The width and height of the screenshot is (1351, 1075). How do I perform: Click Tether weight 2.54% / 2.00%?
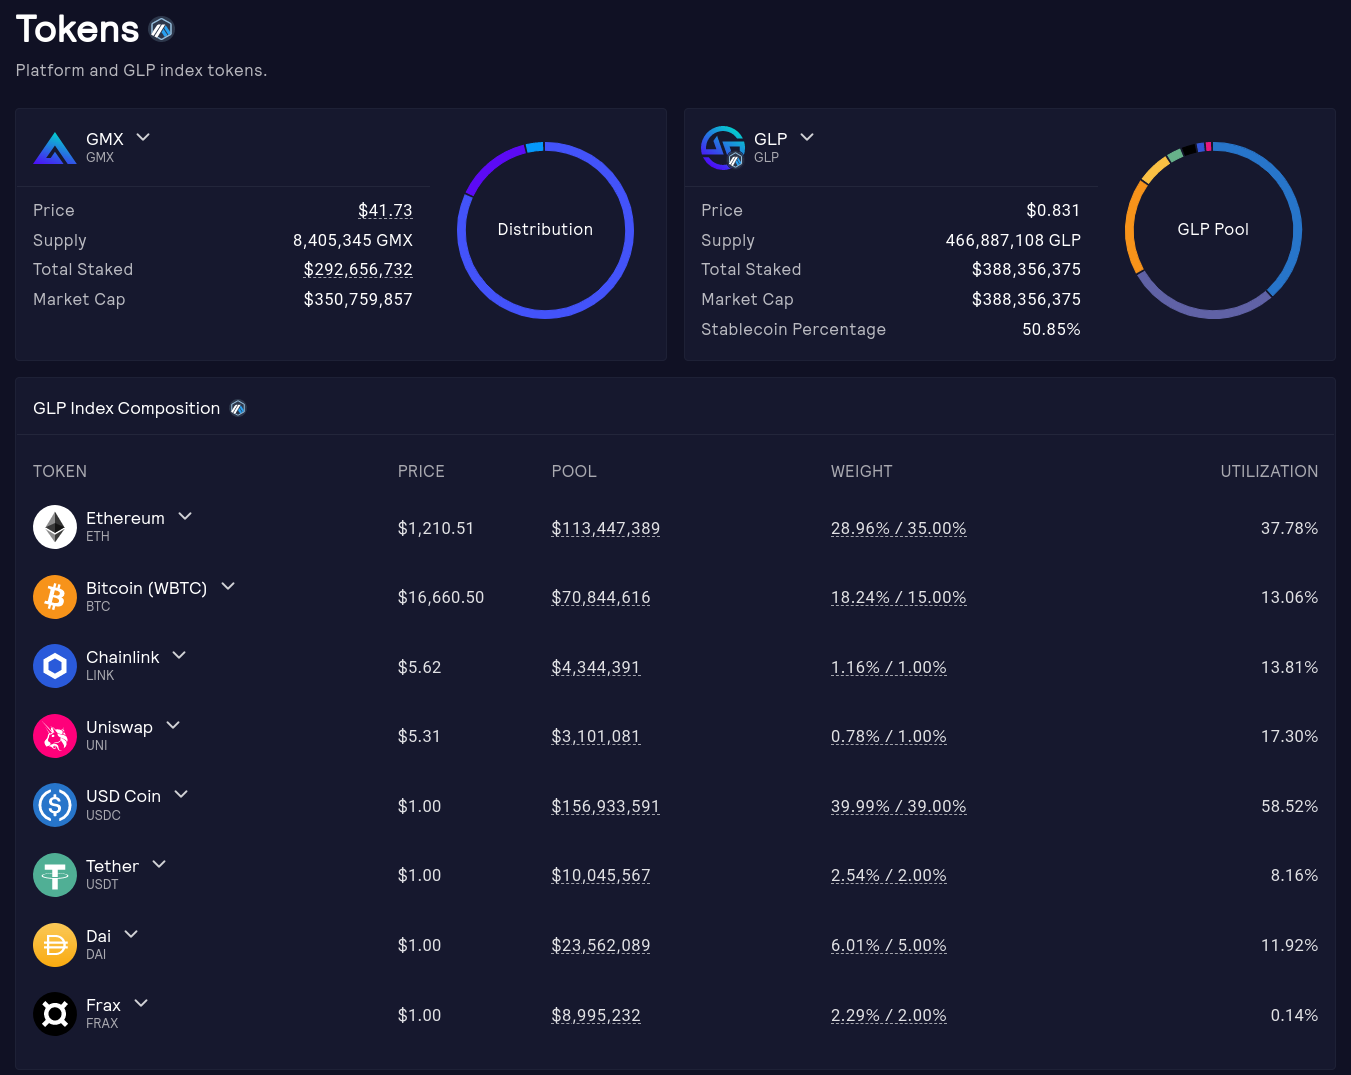point(889,875)
